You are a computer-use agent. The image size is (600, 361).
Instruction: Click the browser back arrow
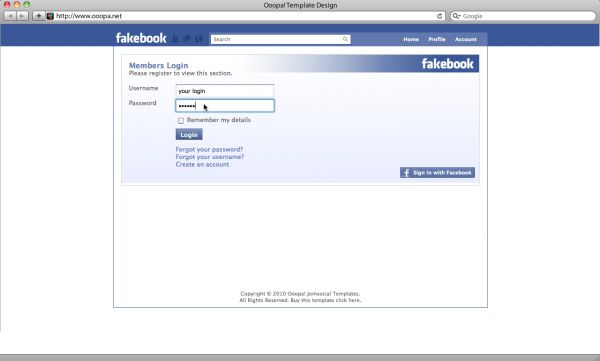click(10, 16)
